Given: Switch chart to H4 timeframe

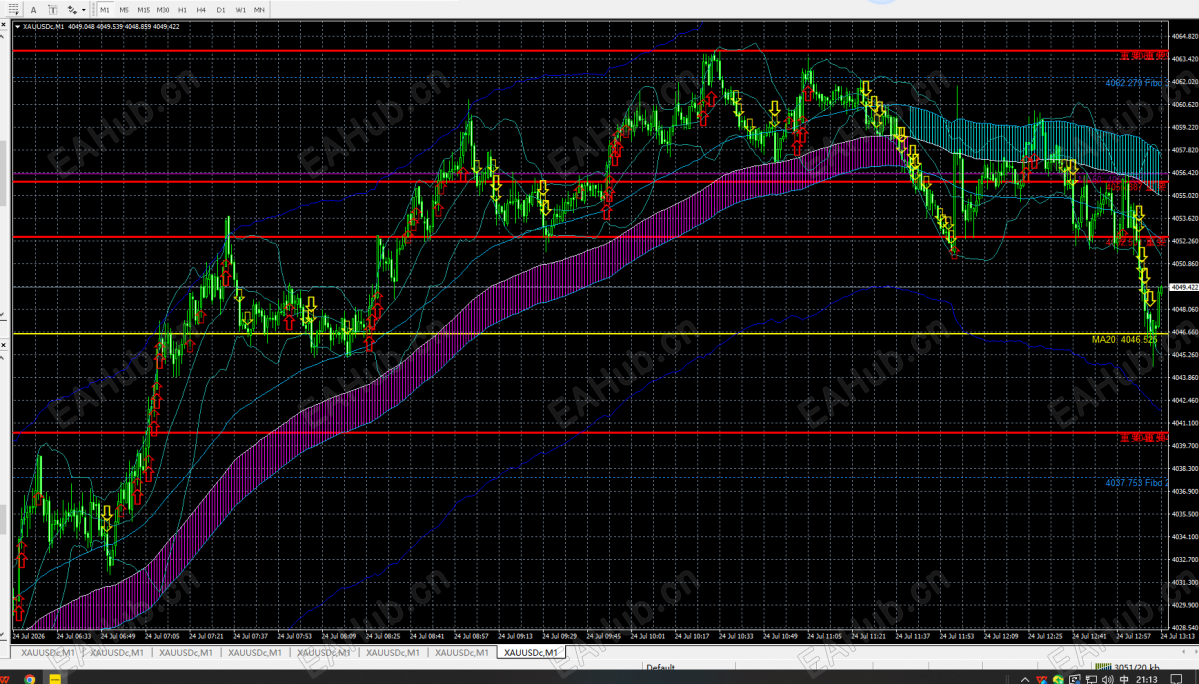Looking at the screenshot, I should click(x=201, y=10).
